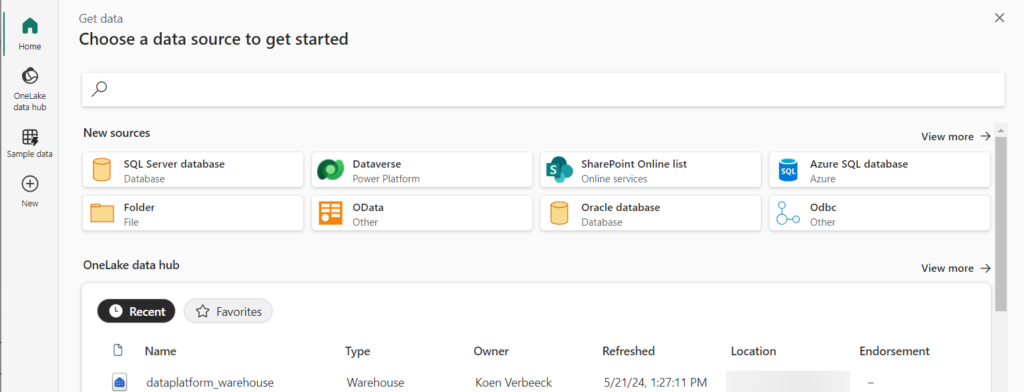View more New sources
Viewport: 1024px width, 392px height.
[x=956, y=137]
